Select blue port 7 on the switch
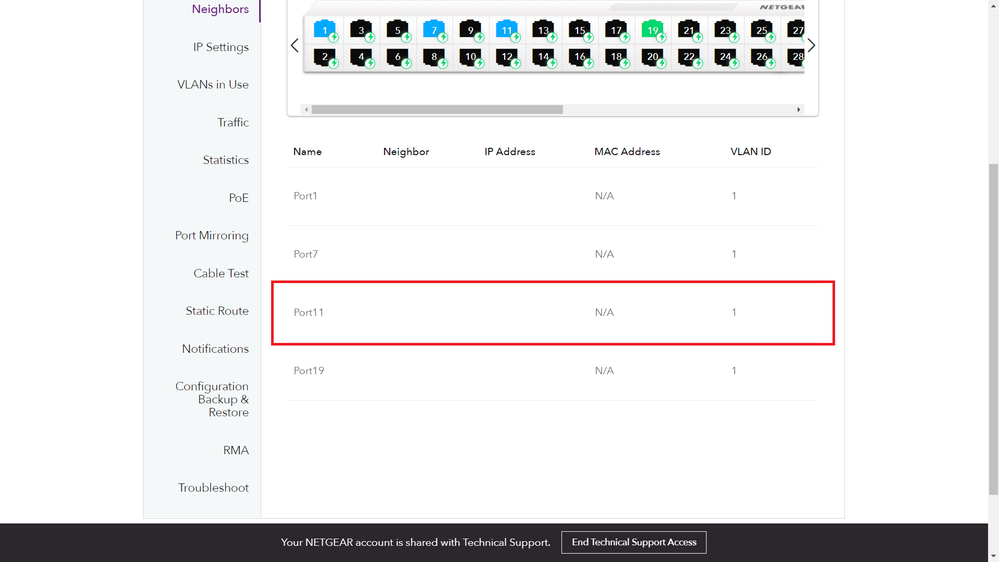Image resolution: width=999 pixels, height=562 pixels. pyautogui.click(x=434, y=30)
